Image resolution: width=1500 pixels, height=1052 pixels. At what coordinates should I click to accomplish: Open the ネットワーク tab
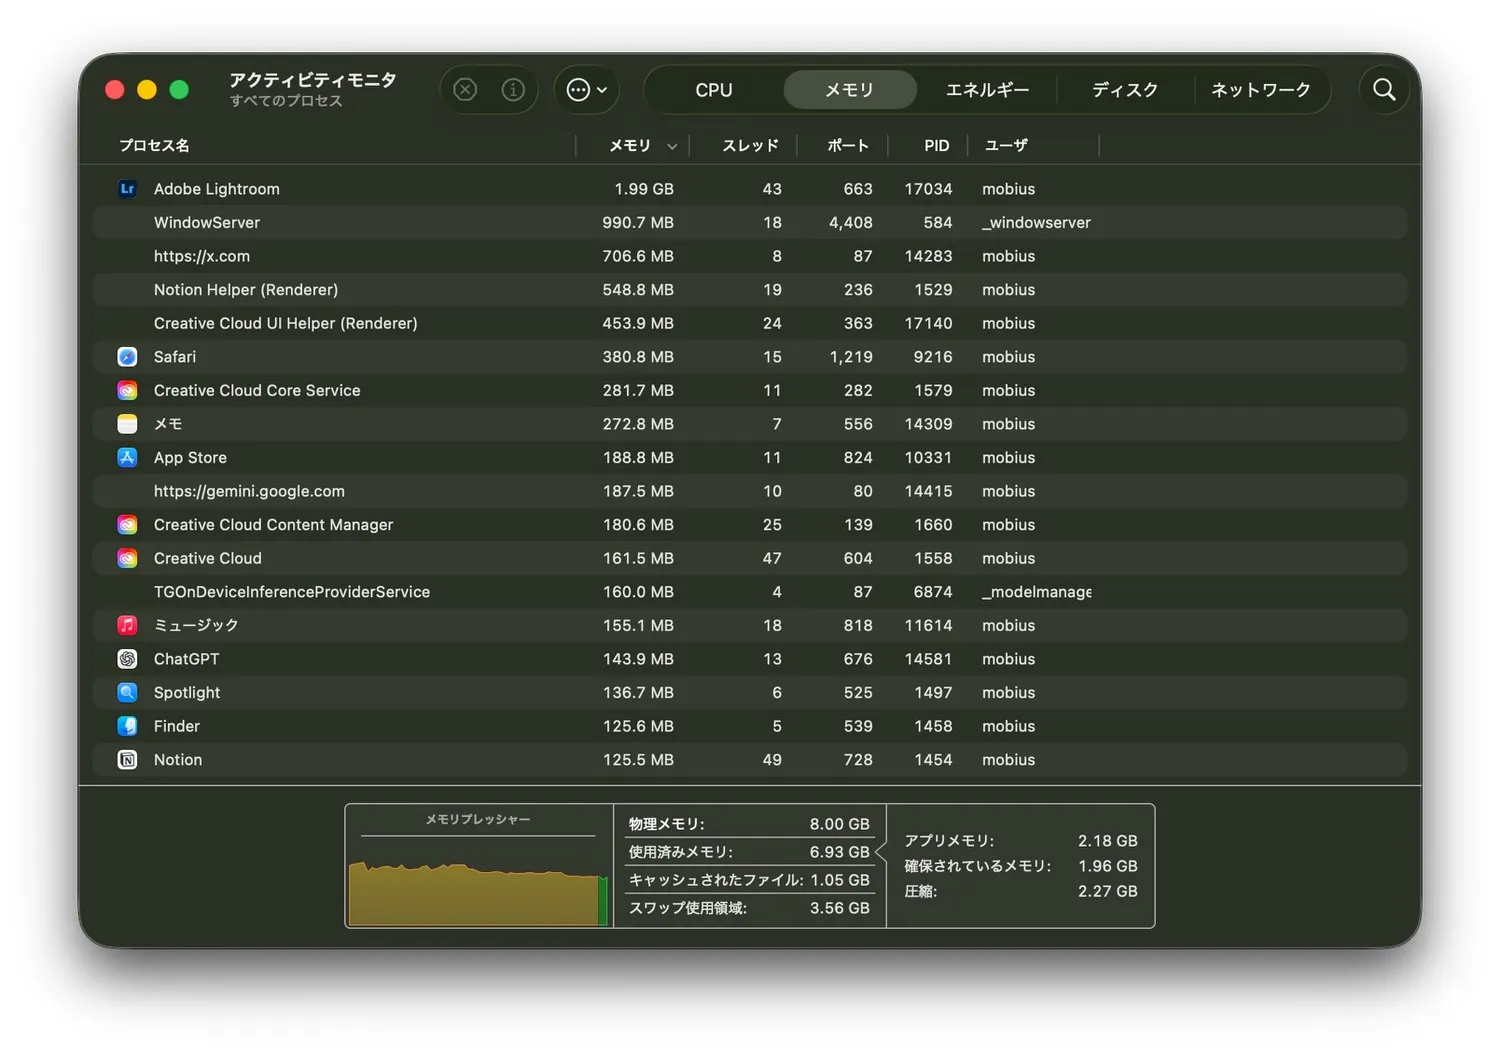(x=1260, y=90)
